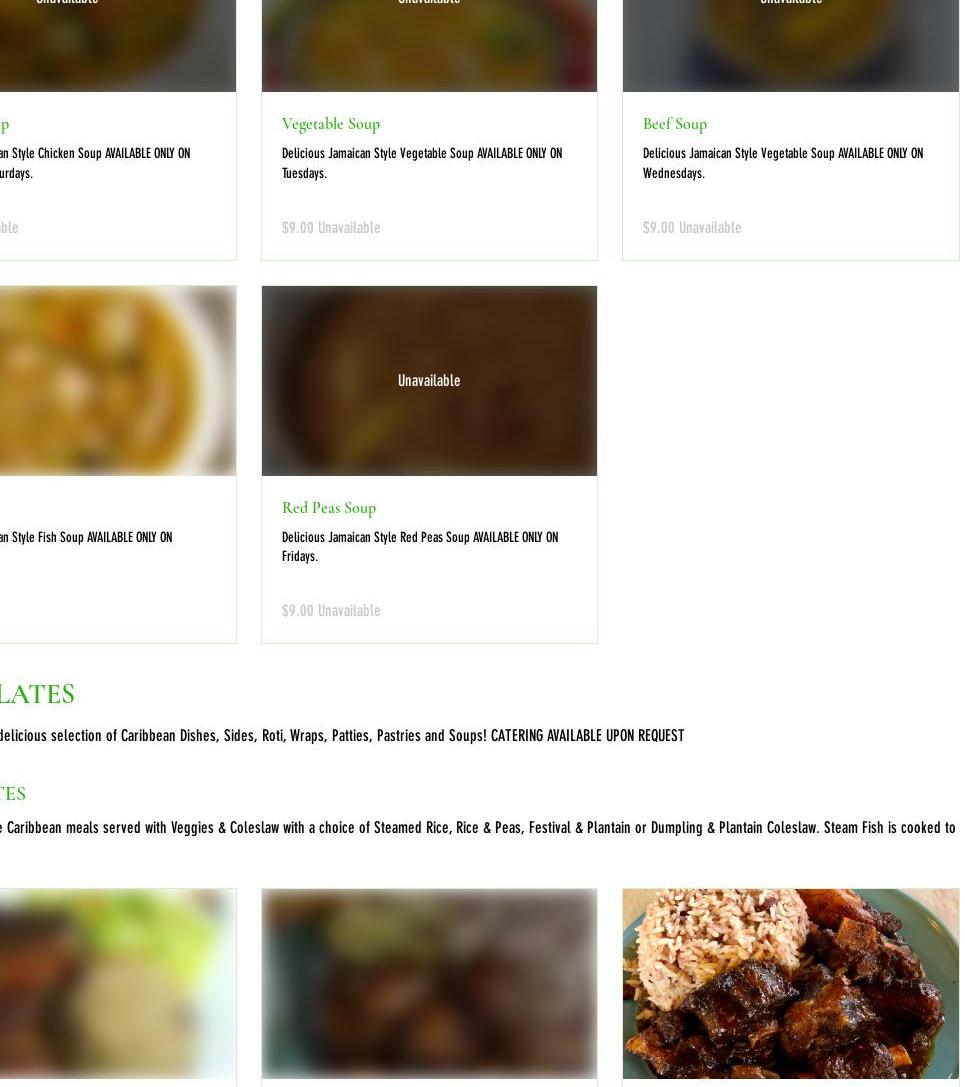This screenshot has width=965, height=1087.
Task: Click the Chicken Soup header image
Action: (x=118, y=46)
